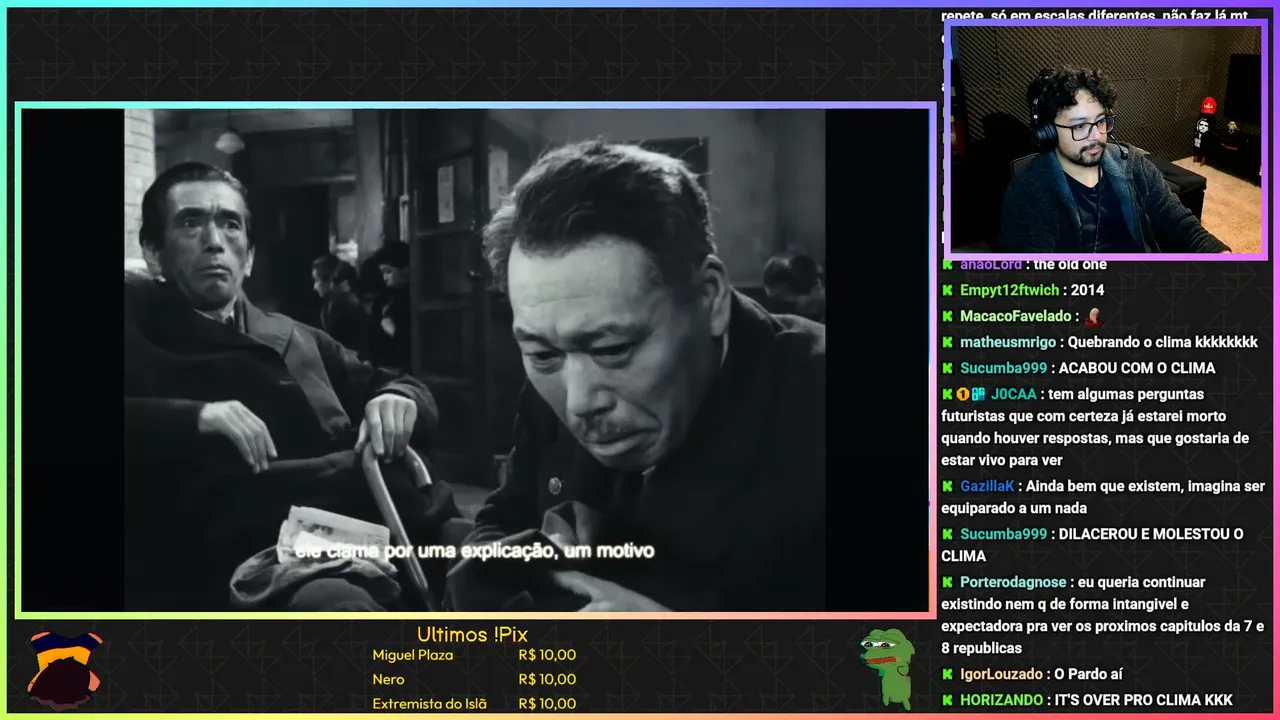Click the orange numbered badge next to J0CAA
The image size is (1280, 720).
[963, 394]
